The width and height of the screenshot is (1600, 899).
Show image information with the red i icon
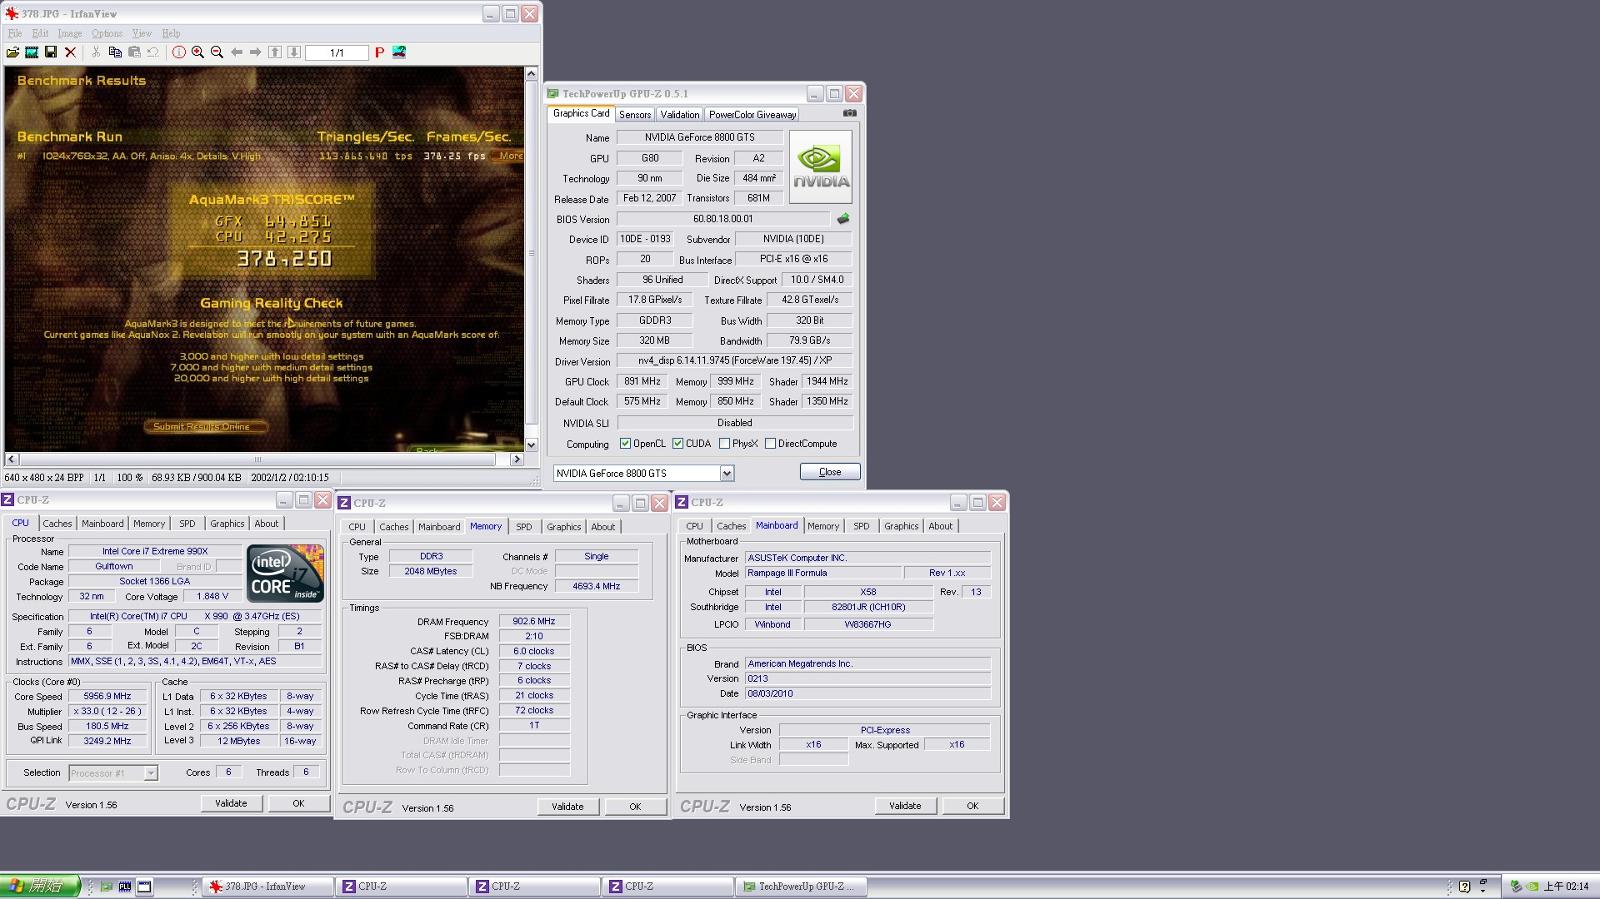coord(179,52)
